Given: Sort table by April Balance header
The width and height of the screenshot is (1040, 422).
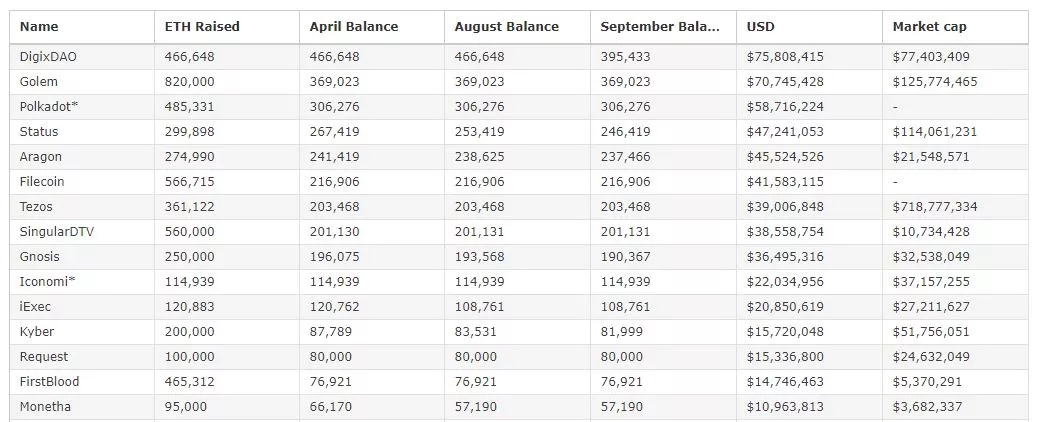Looking at the screenshot, I should tap(353, 27).
